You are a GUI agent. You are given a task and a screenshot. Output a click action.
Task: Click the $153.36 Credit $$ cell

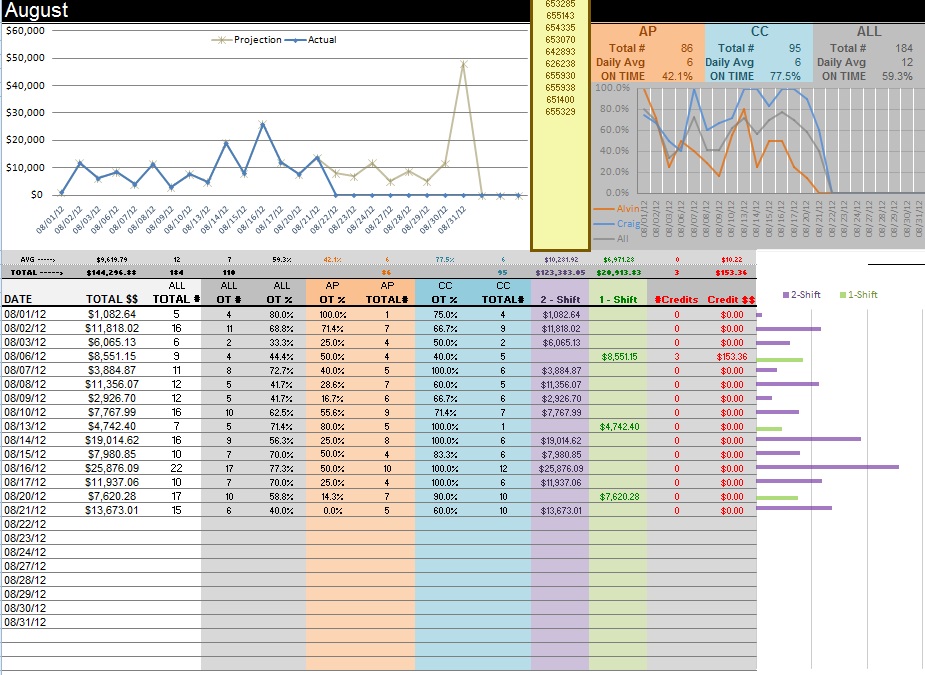coord(730,355)
